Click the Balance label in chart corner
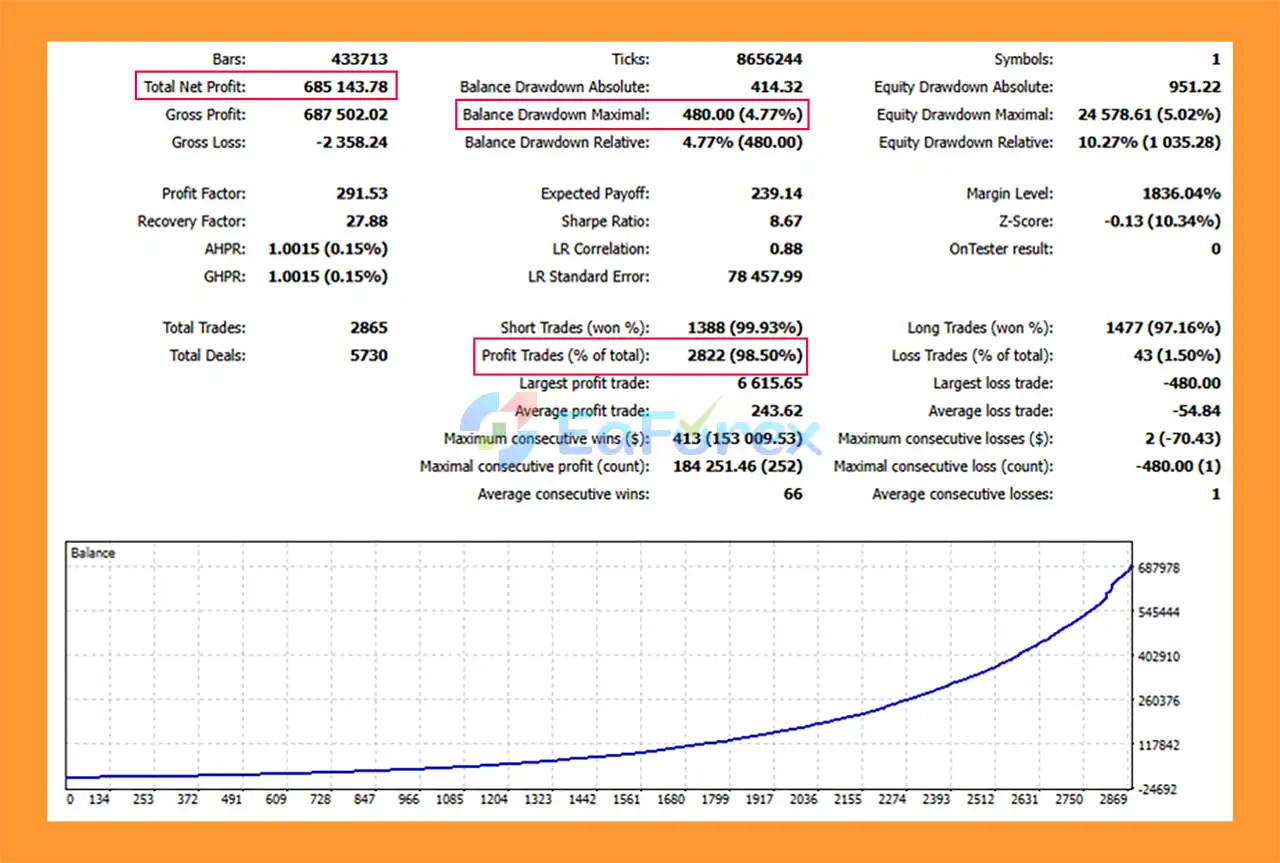 coord(93,553)
